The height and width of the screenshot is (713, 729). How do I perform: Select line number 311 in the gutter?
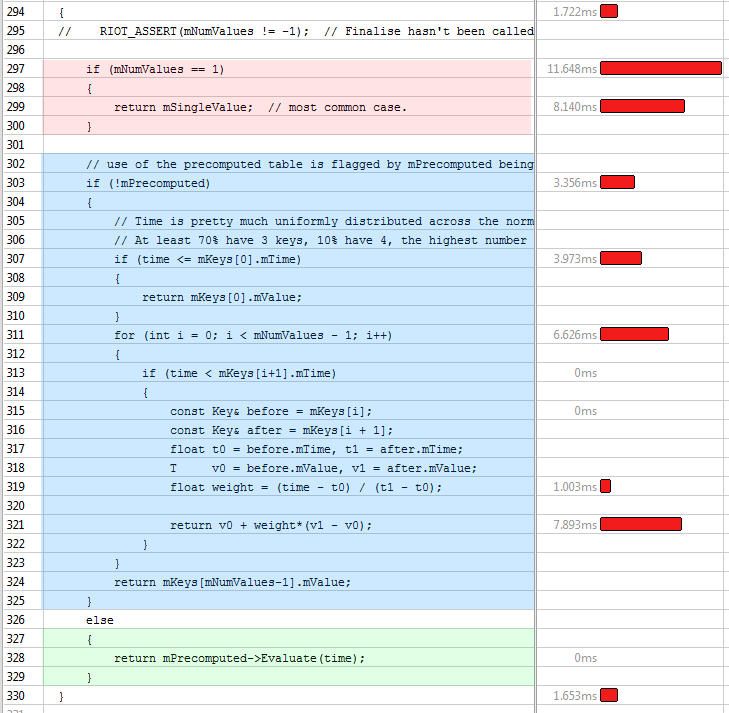tap(15, 335)
